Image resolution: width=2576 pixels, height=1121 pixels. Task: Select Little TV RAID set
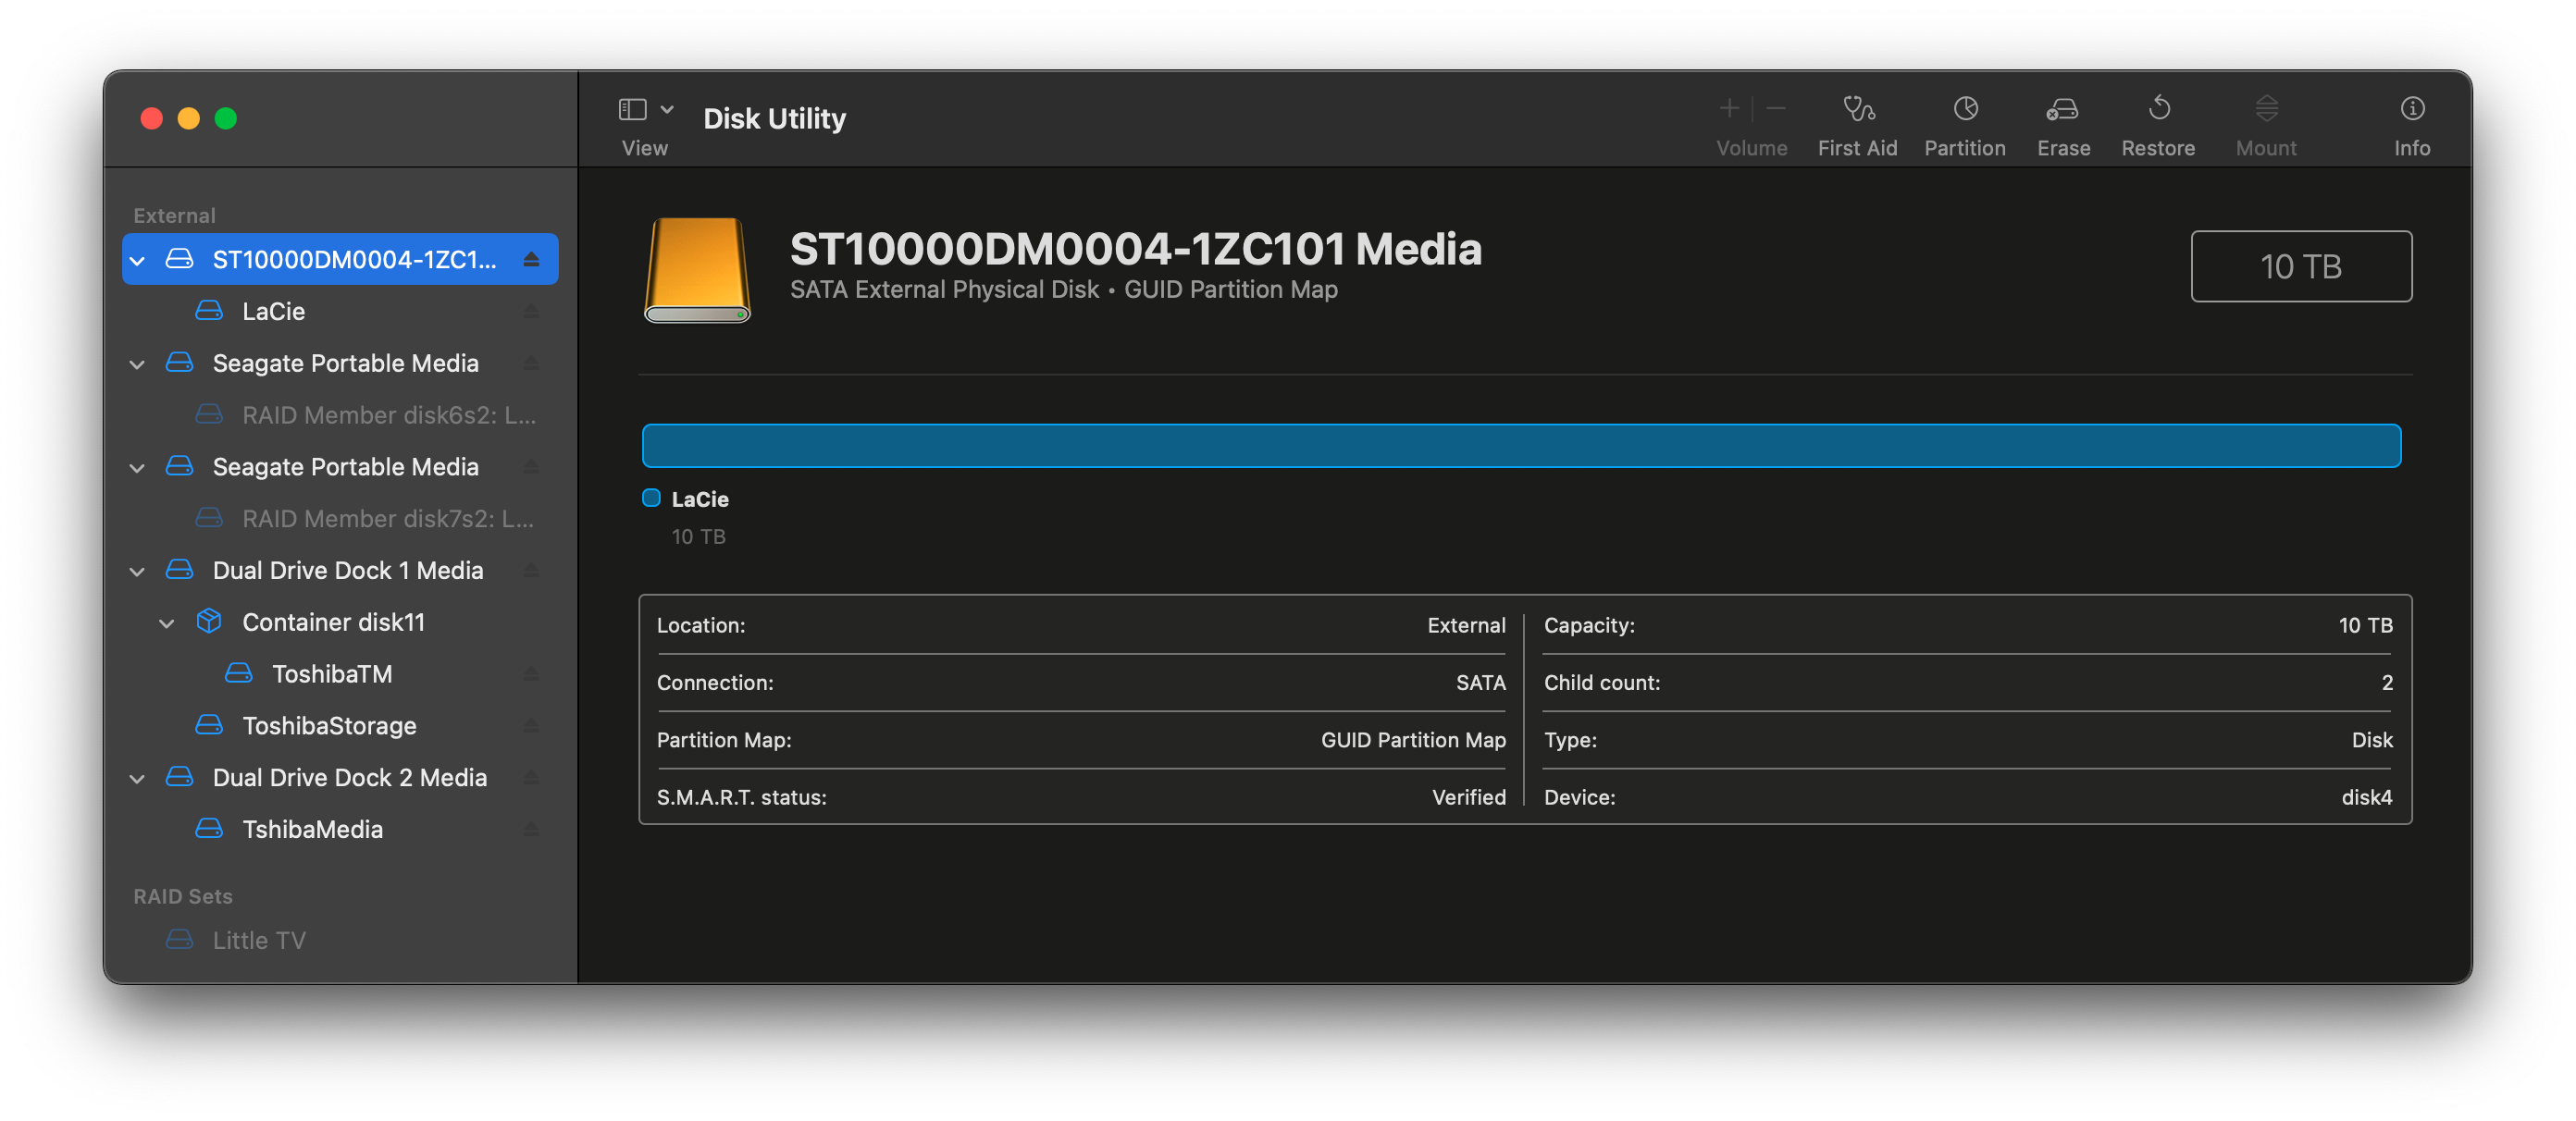[x=259, y=940]
